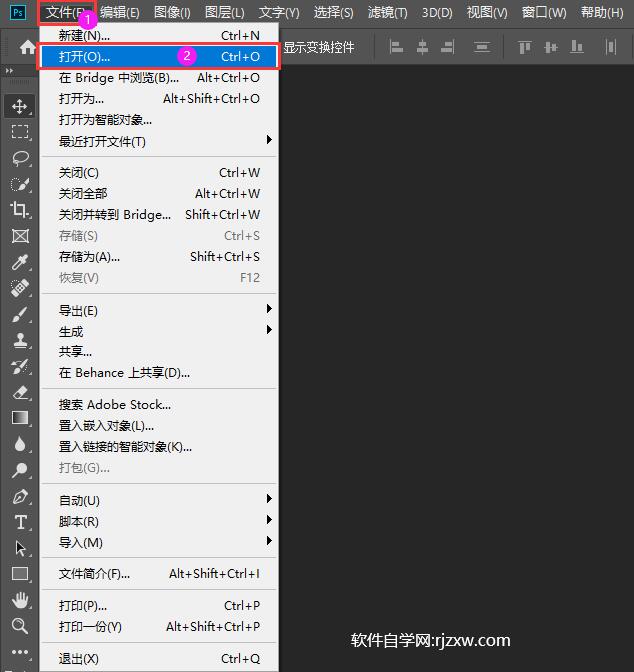Select the Quick Selection tool
This screenshot has width=634, height=672.
tap(20, 184)
